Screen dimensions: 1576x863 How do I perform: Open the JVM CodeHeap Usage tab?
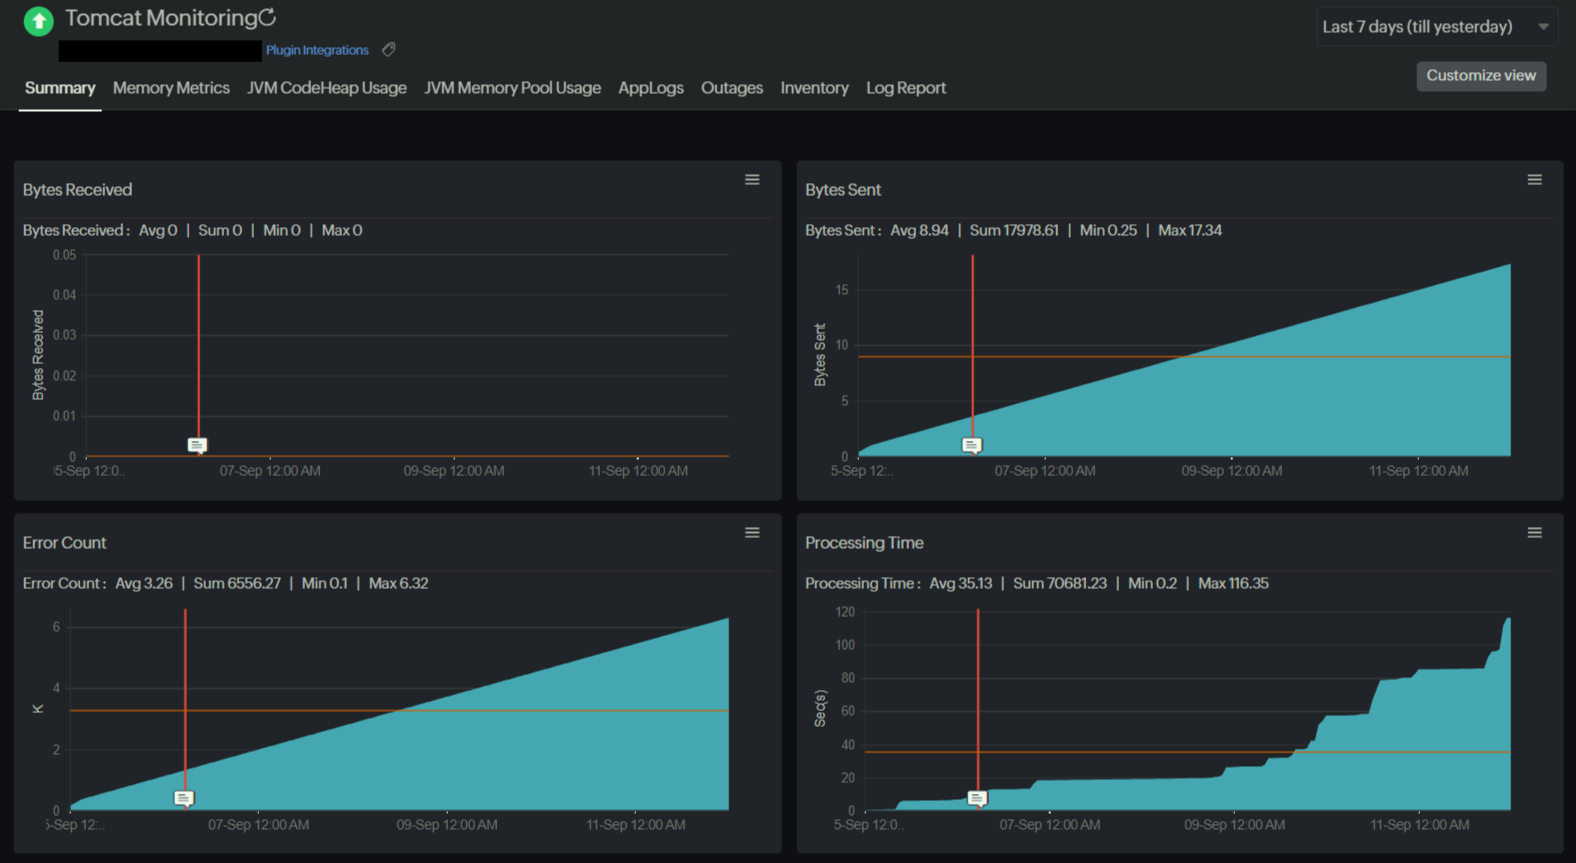327,88
